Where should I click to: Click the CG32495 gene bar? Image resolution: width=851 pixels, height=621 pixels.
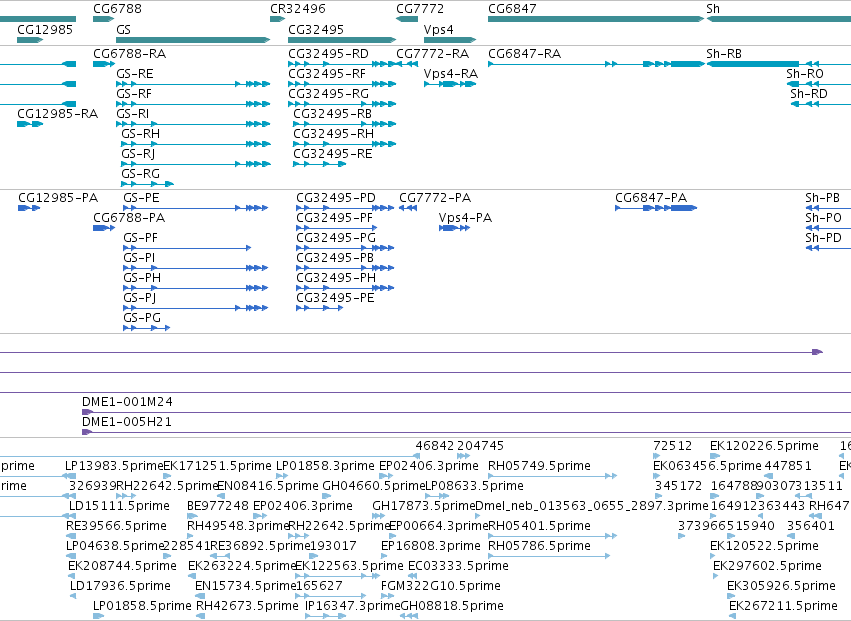tap(342, 40)
